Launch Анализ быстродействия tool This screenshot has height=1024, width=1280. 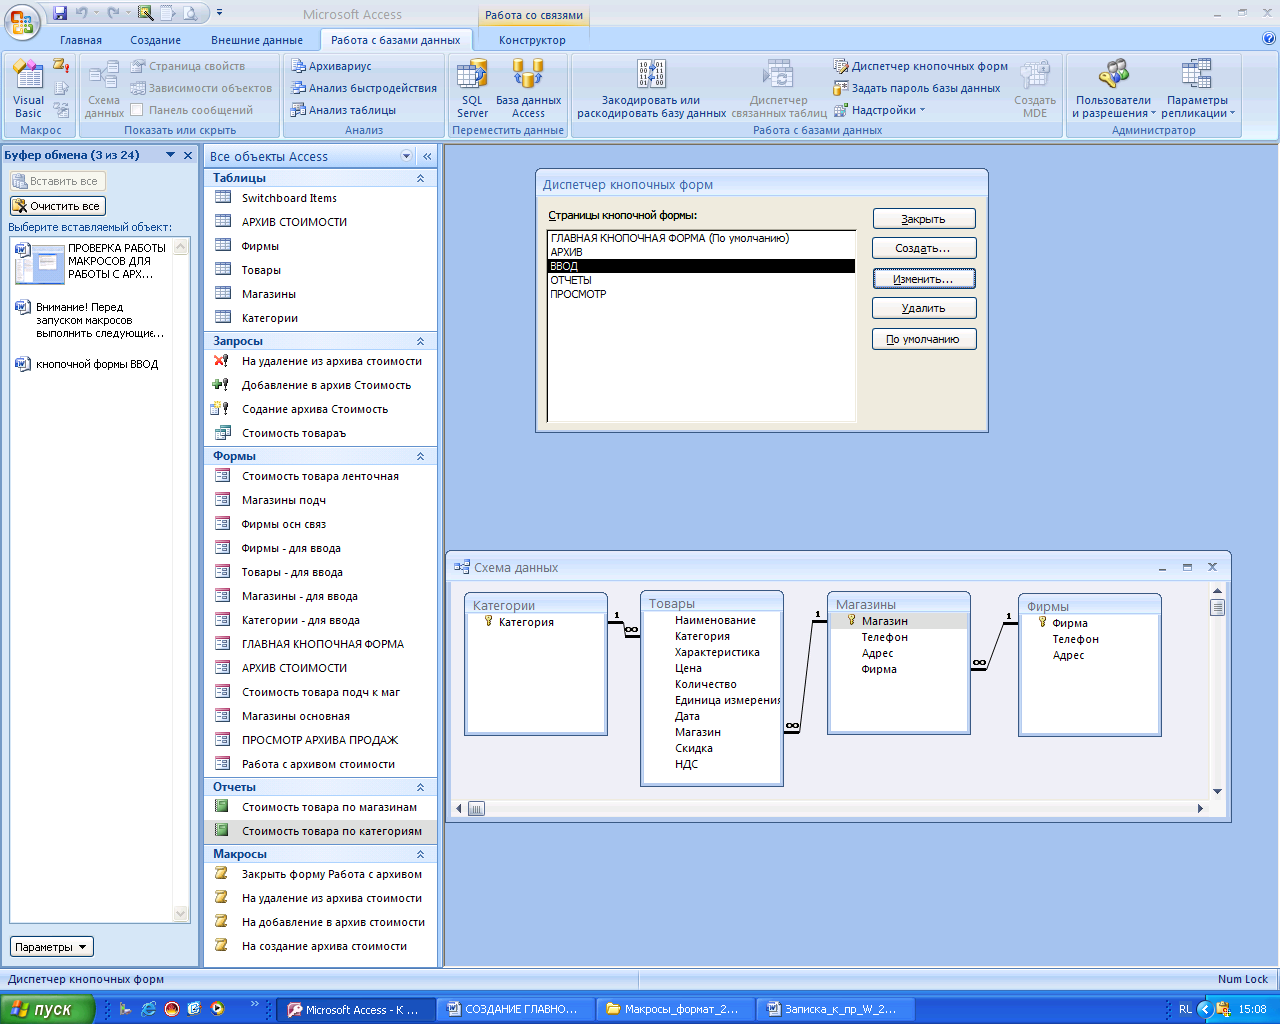point(364,88)
